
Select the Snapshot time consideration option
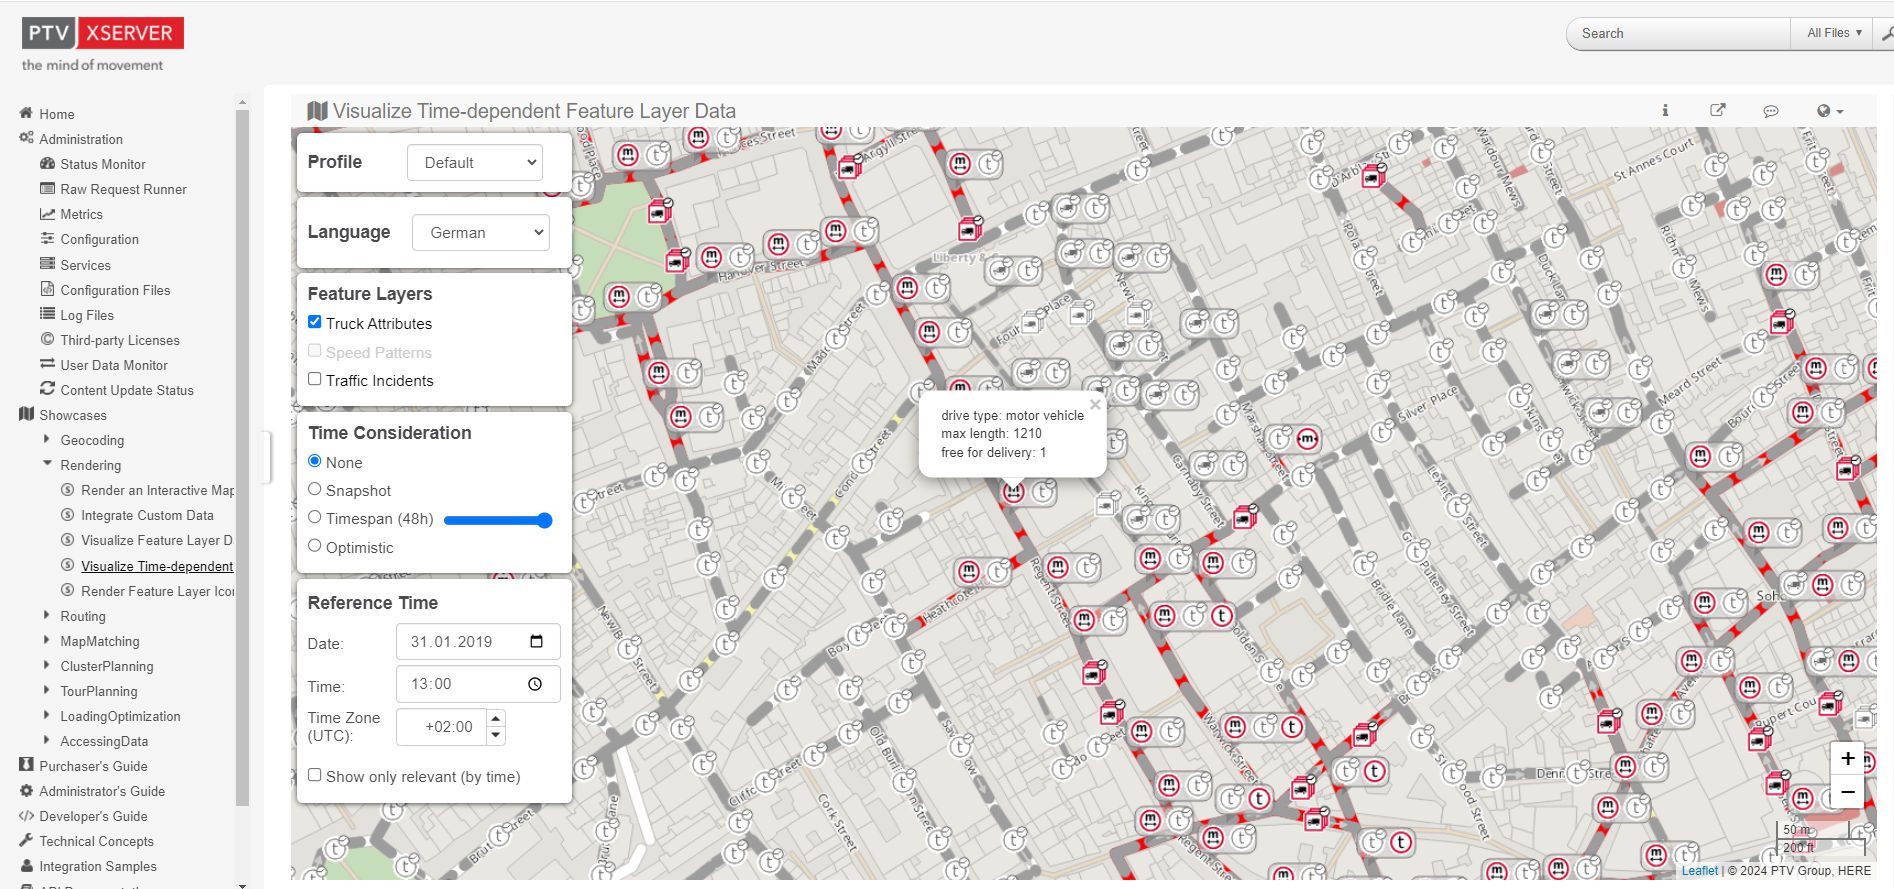(x=315, y=489)
